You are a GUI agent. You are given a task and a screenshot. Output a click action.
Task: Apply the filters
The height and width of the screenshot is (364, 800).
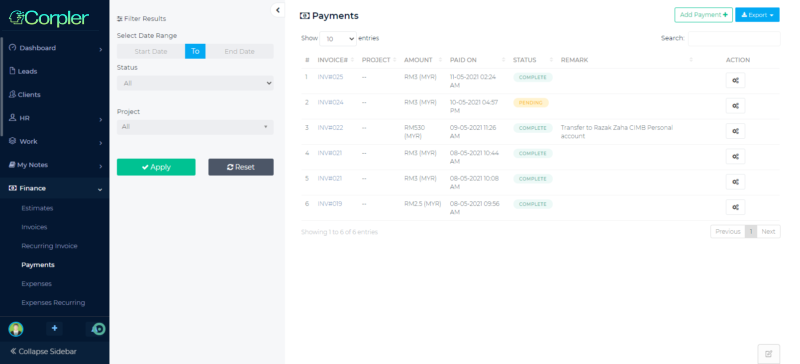(x=156, y=167)
